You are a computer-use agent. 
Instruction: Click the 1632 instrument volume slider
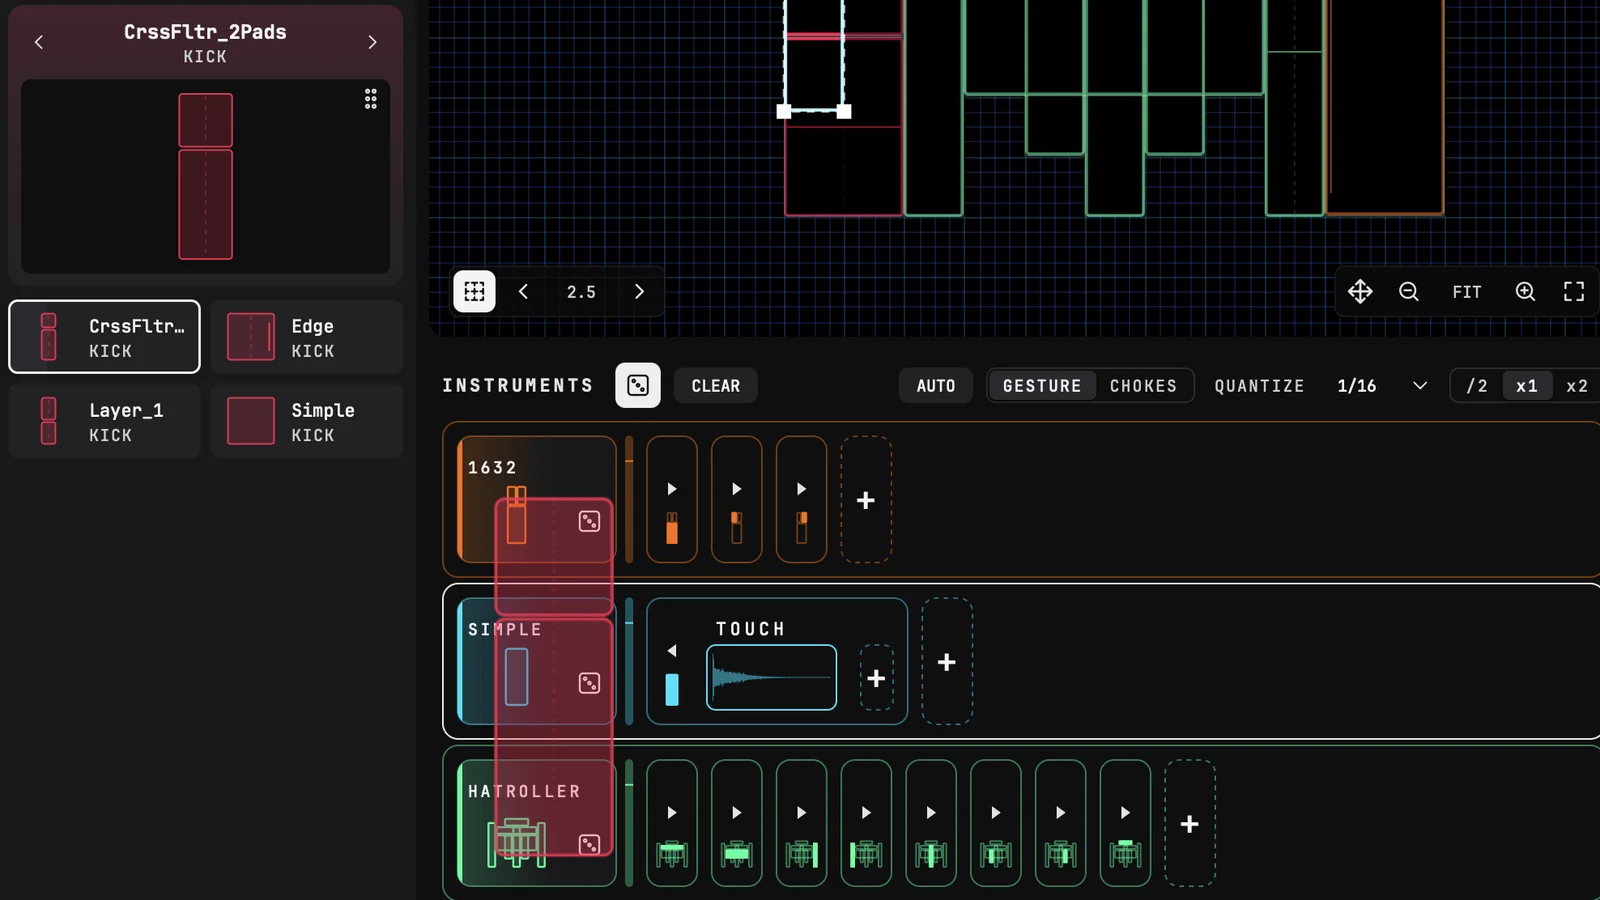[629, 499]
